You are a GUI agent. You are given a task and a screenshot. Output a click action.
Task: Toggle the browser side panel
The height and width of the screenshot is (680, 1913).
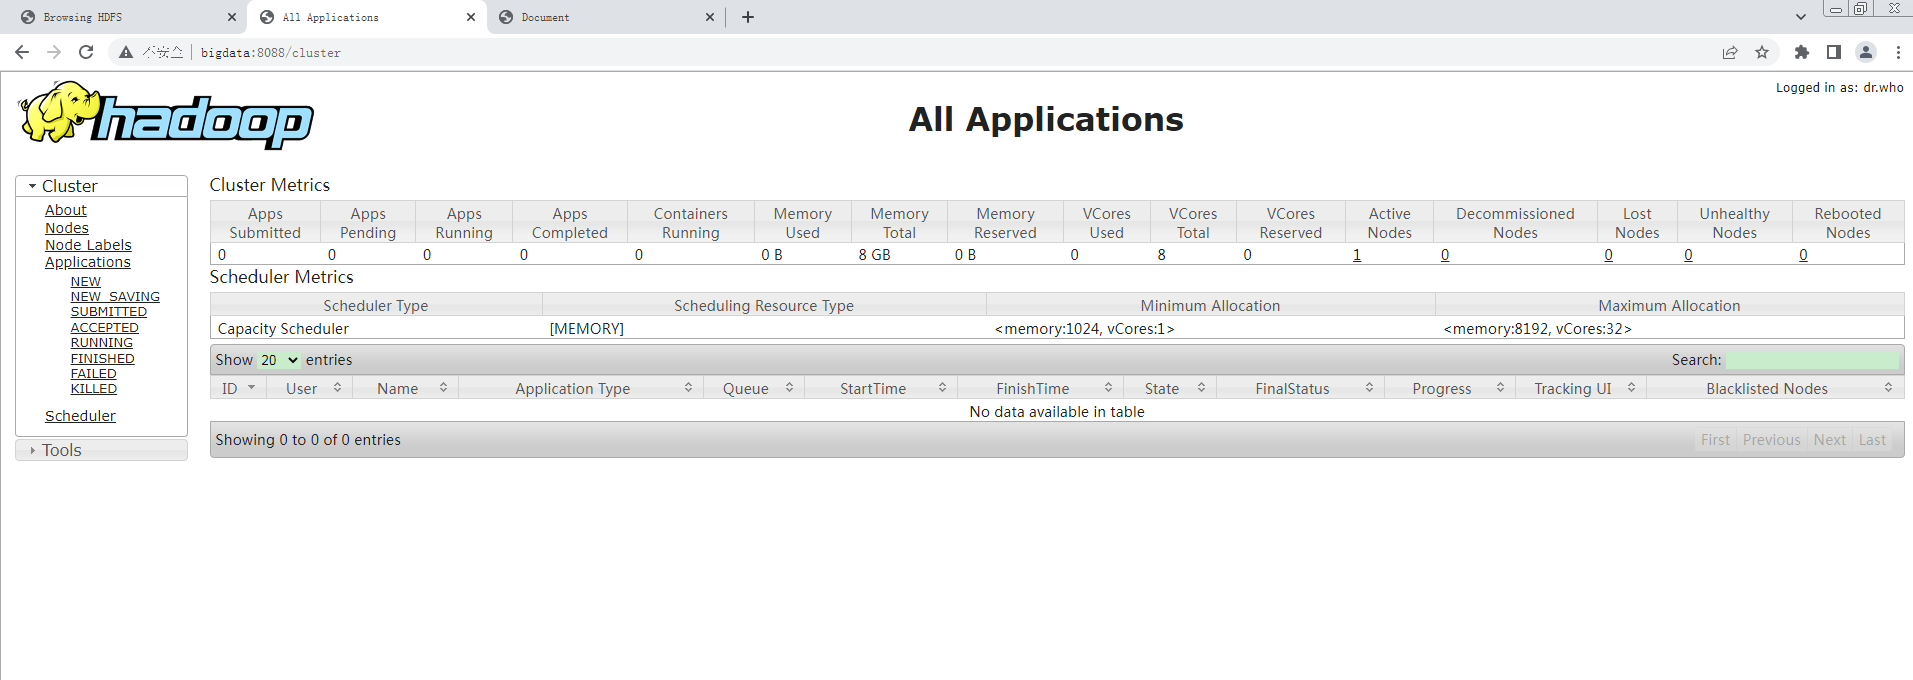(x=1834, y=52)
